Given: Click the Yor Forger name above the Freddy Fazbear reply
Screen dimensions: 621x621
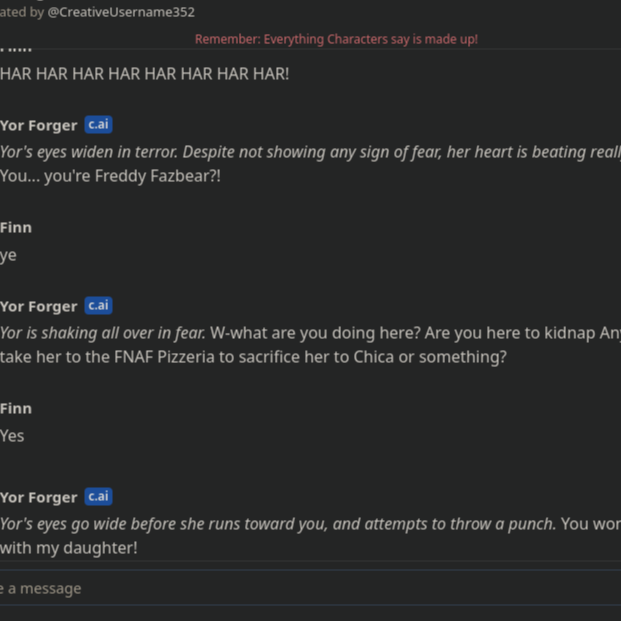Looking at the screenshot, I should (39, 126).
